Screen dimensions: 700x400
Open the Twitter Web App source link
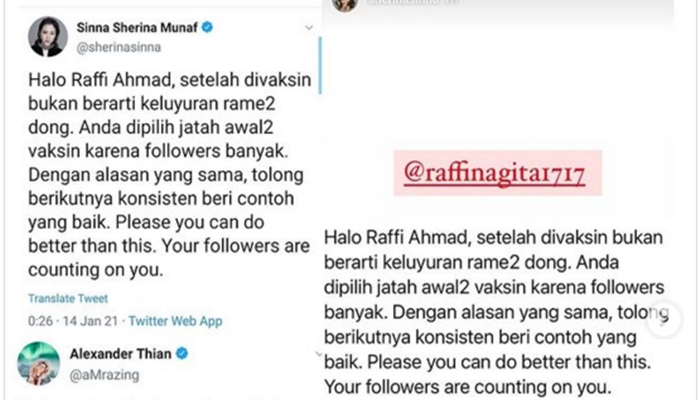click(x=175, y=321)
